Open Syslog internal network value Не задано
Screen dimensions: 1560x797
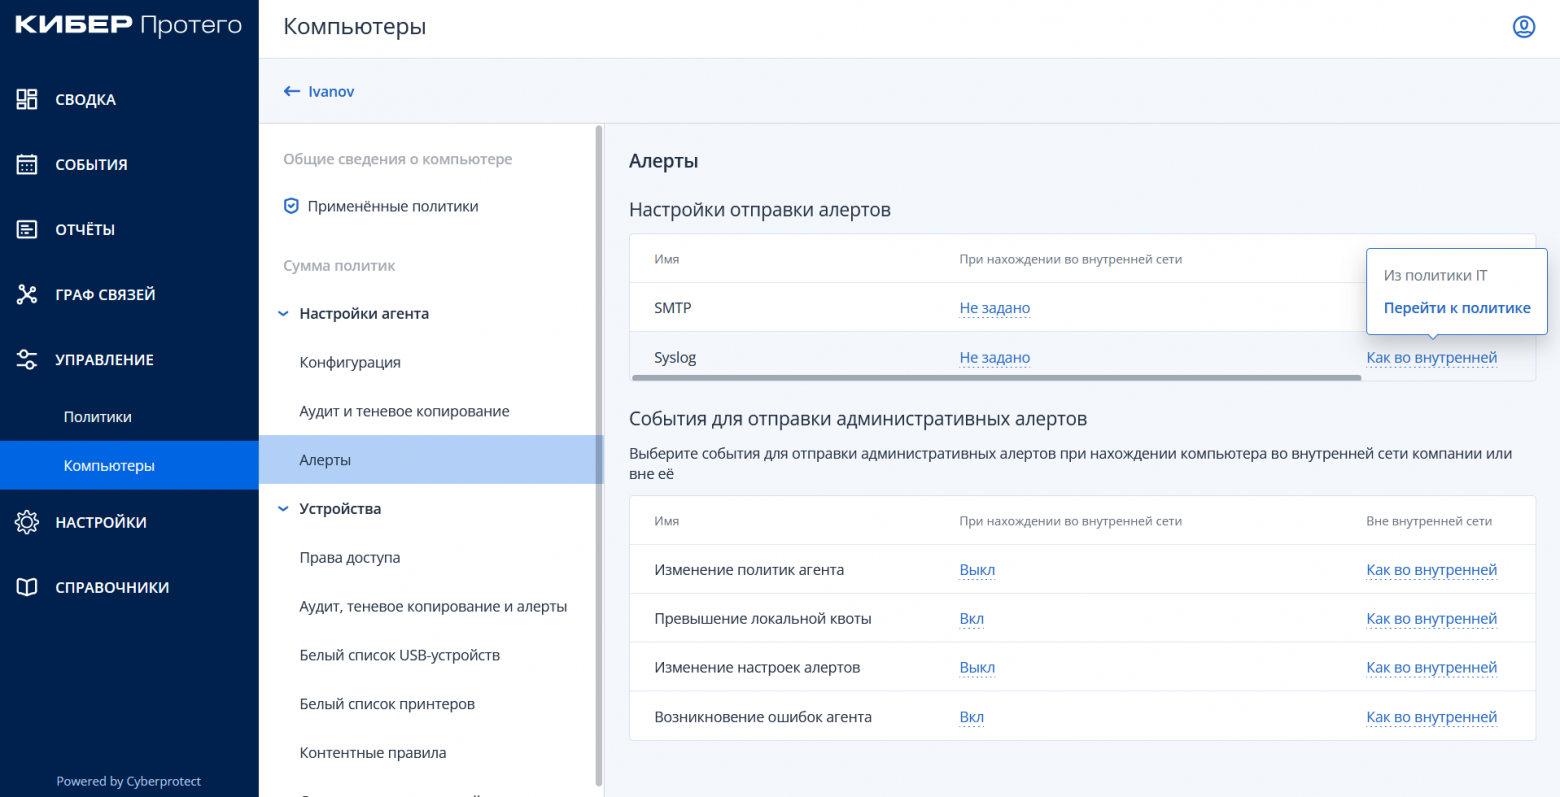click(x=994, y=357)
